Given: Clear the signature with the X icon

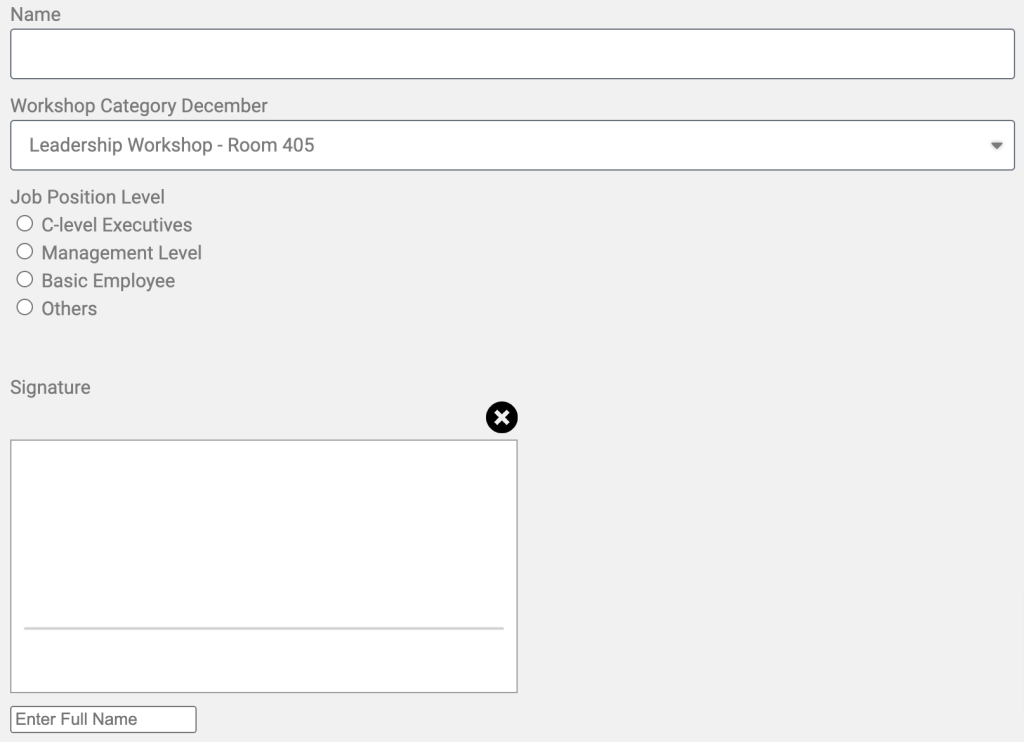Looking at the screenshot, I should [502, 417].
